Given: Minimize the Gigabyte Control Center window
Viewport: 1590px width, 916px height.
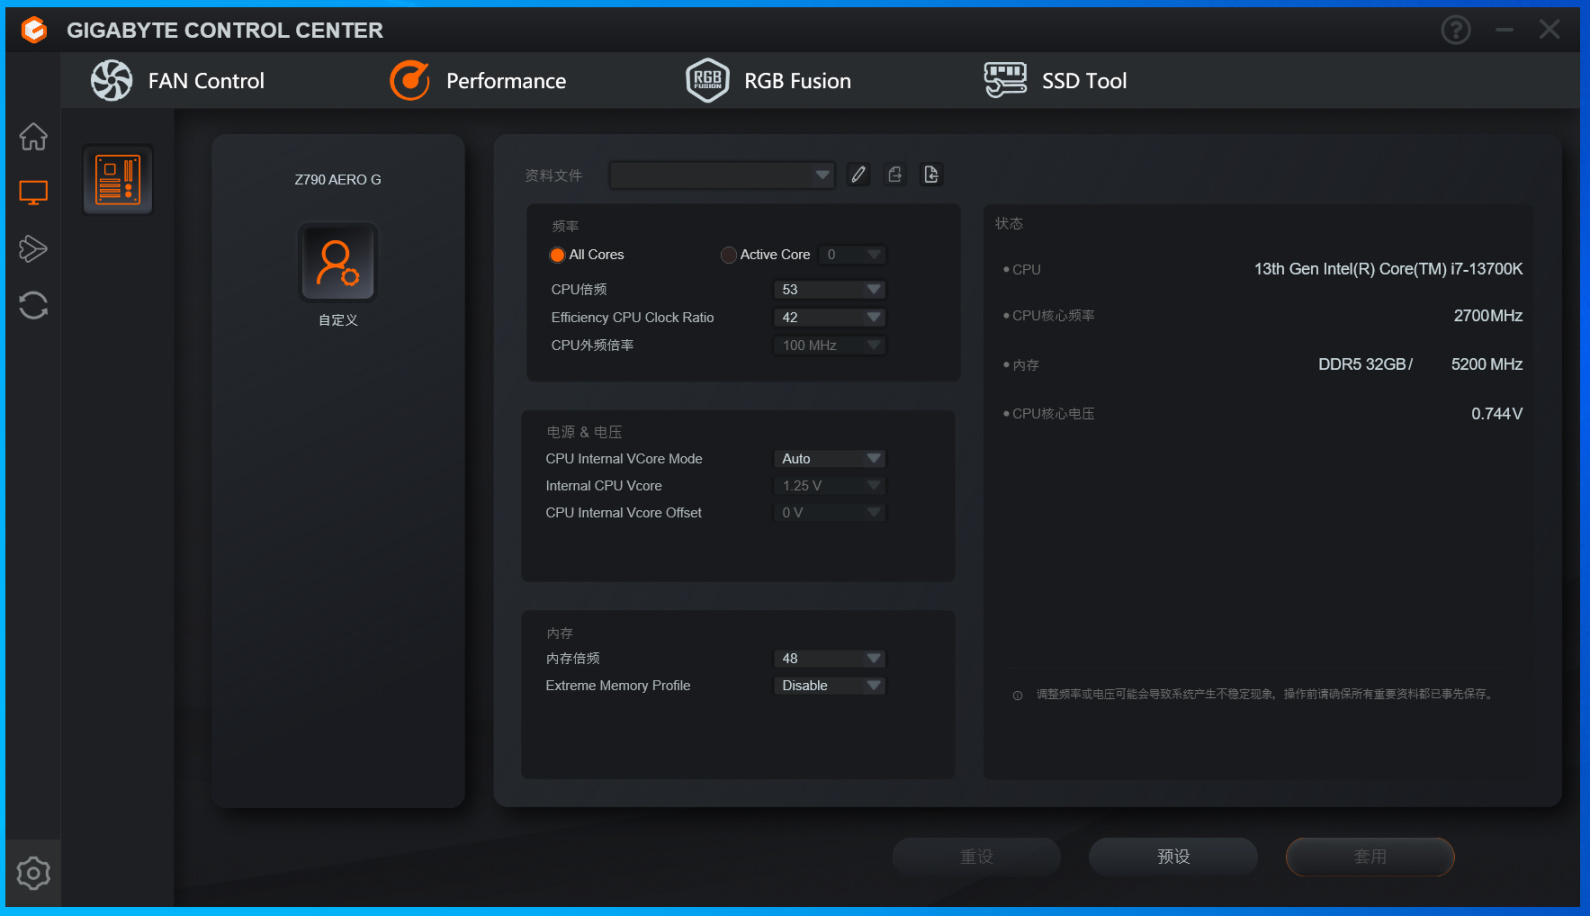Looking at the screenshot, I should [x=1504, y=30].
